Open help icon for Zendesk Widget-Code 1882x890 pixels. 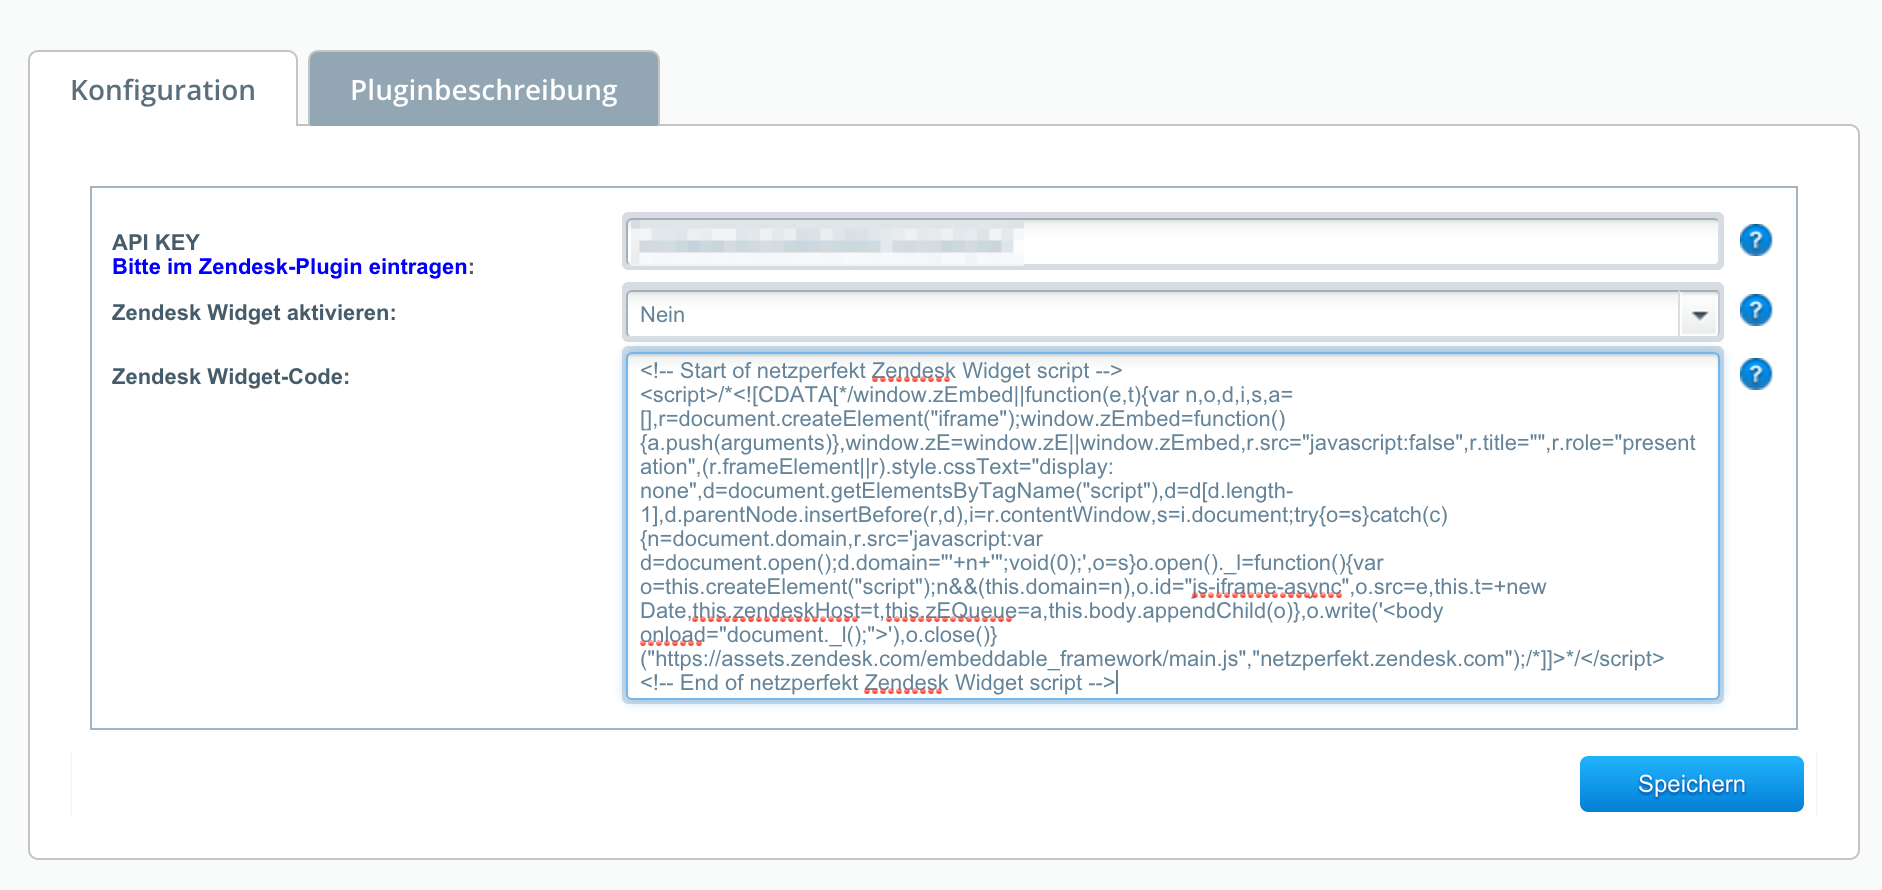(x=1755, y=374)
